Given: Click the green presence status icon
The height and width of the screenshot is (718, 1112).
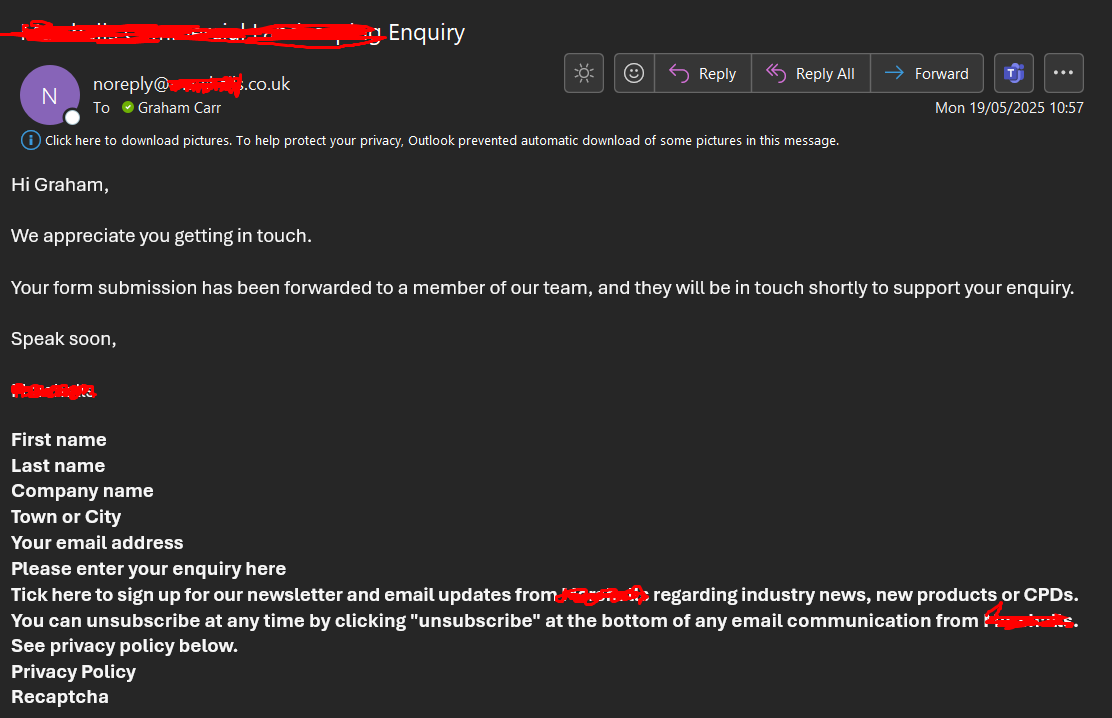Looking at the screenshot, I should coord(128,107).
